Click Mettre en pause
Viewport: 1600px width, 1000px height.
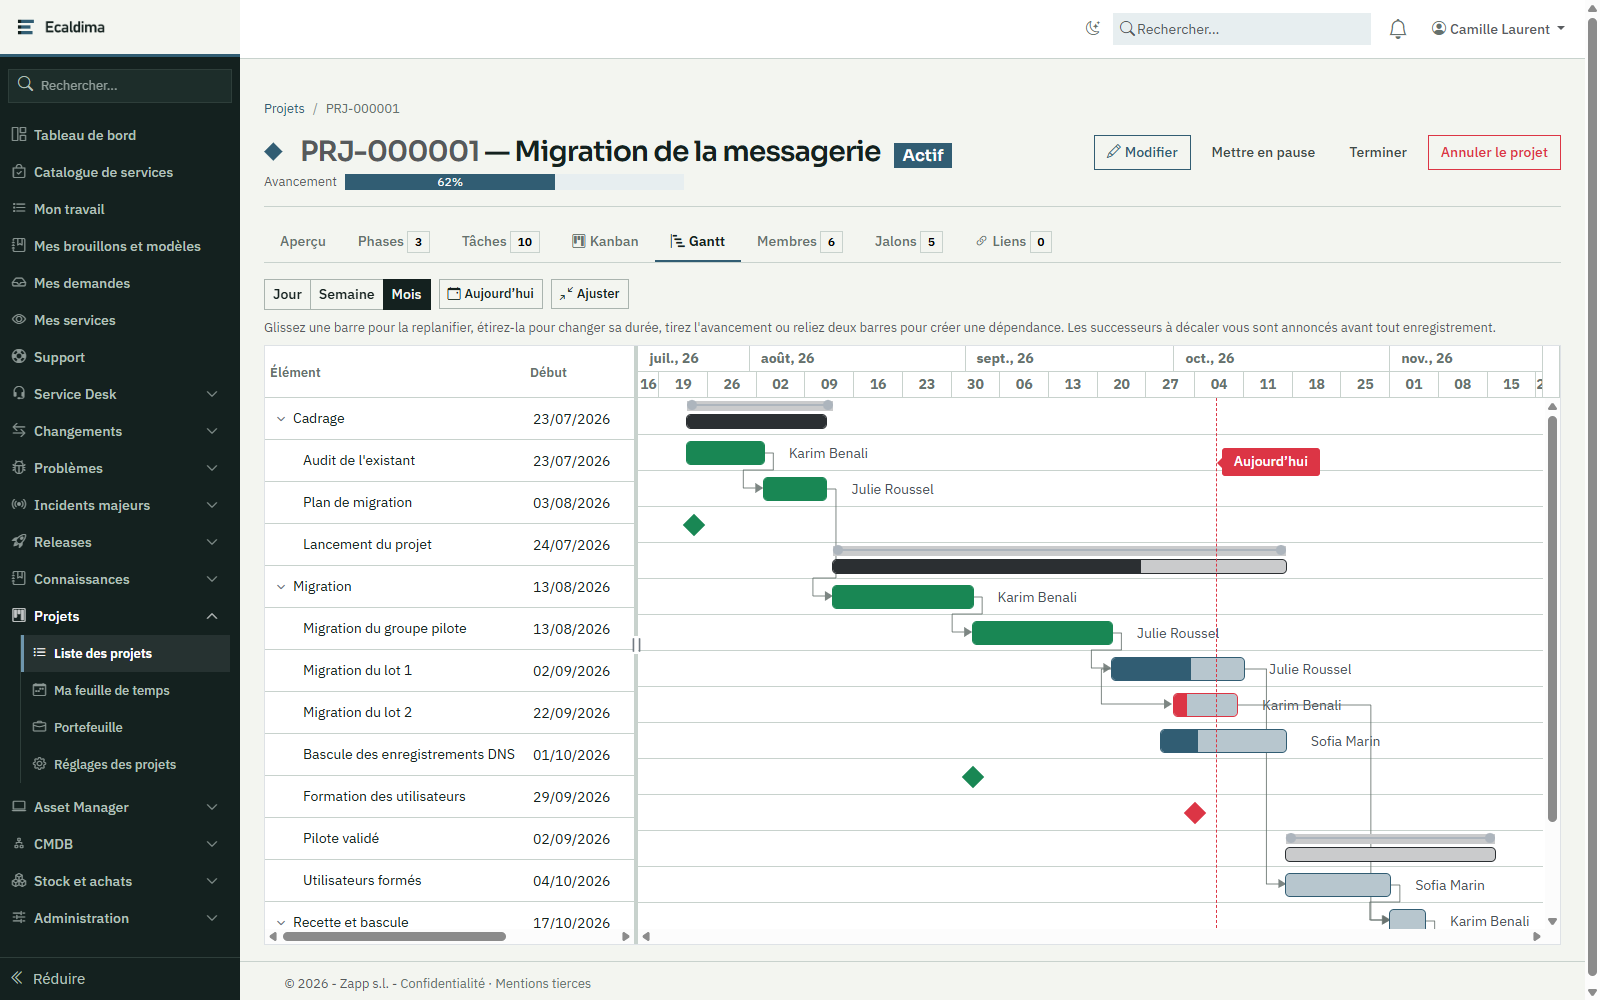1263,152
